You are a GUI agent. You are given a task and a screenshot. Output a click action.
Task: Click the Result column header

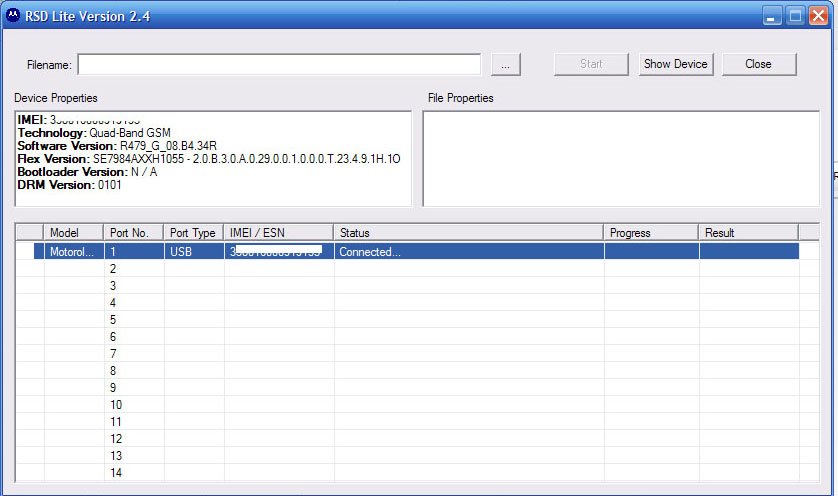pyautogui.click(x=749, y=232)
